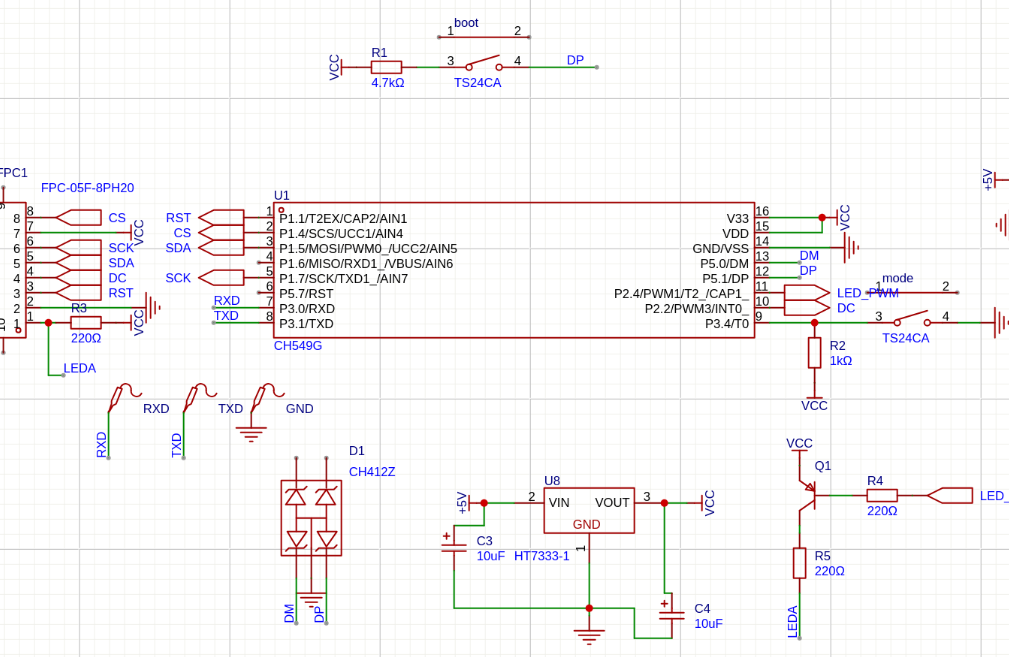Select the HT7333-1 regulator U8

(x=589, y=510)
